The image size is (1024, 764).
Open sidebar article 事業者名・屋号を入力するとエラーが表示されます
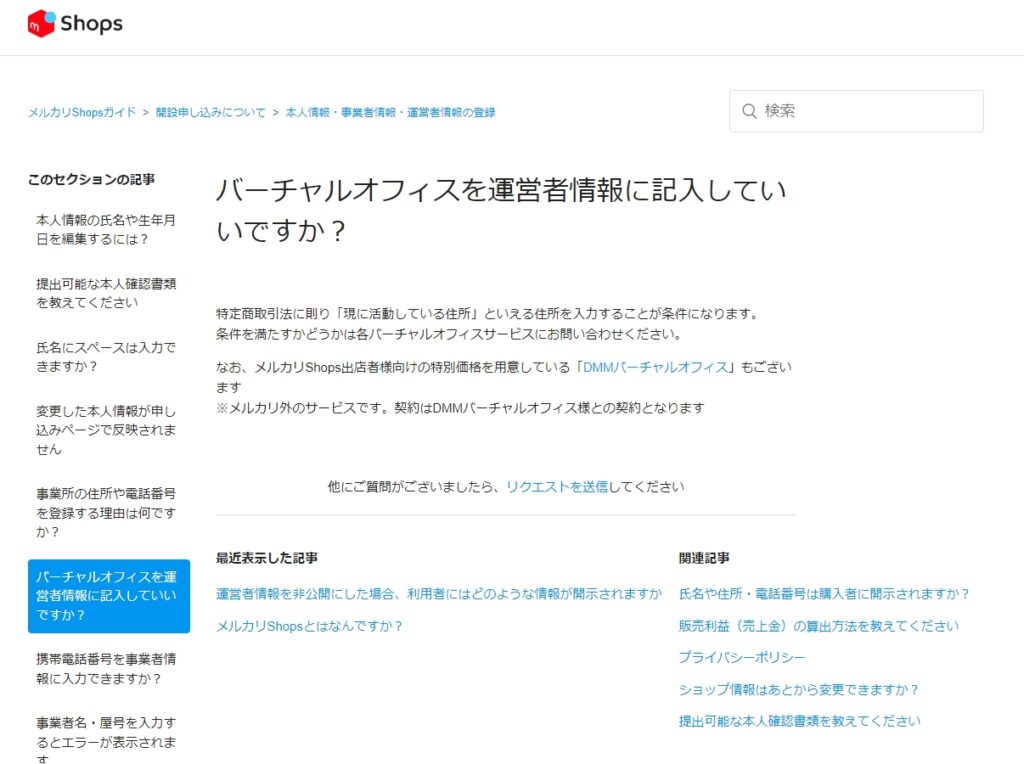106,741
